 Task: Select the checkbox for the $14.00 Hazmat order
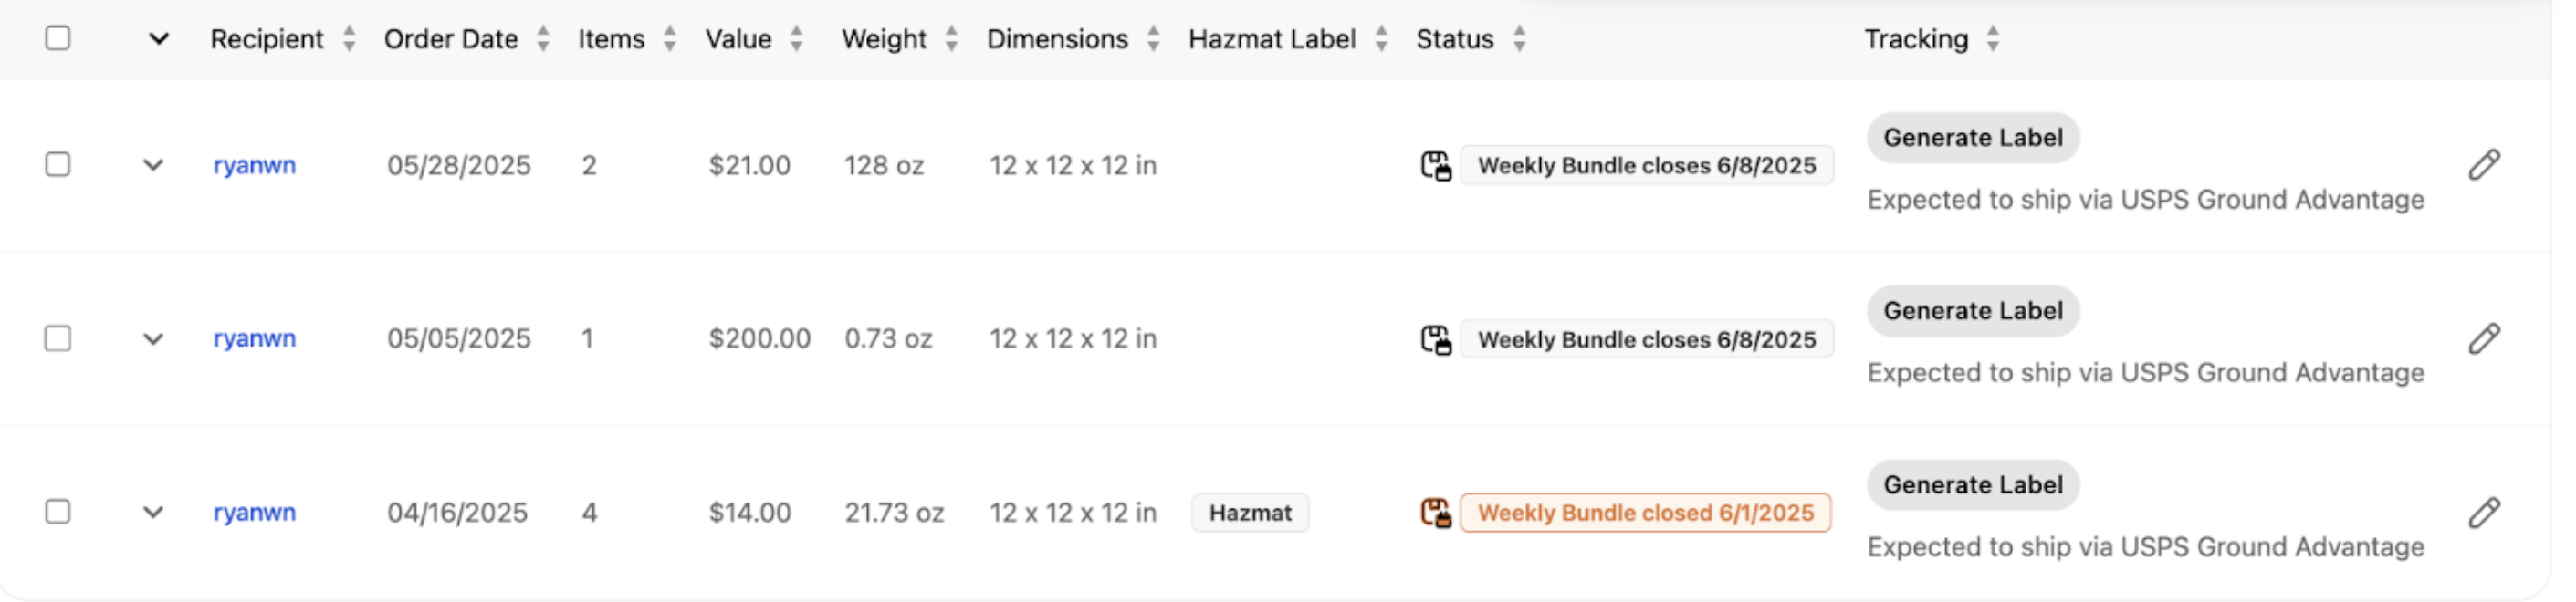pyautogui.click(x=58, y=512)
